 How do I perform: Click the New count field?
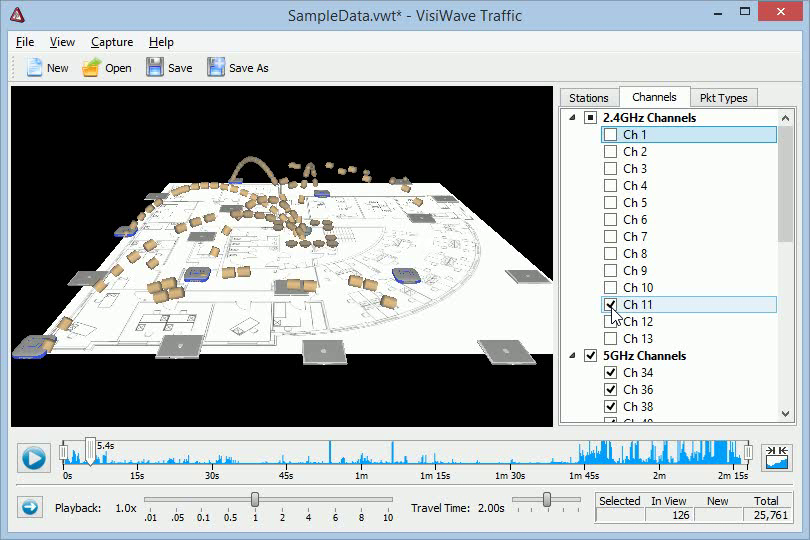point(718,515)
